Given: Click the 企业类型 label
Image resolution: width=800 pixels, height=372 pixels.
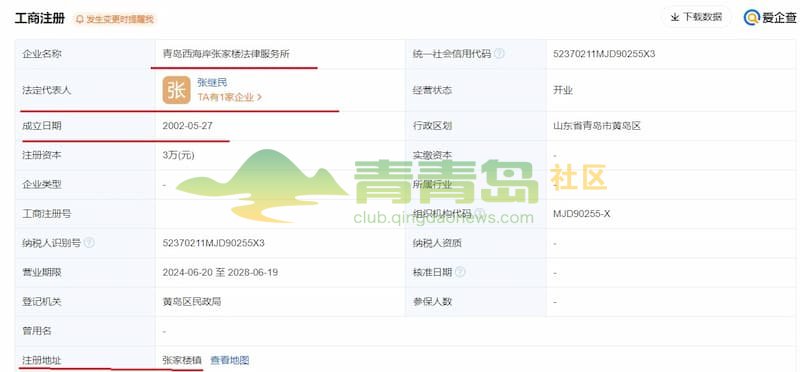Looking at the screenshot, I should point(42,184).
